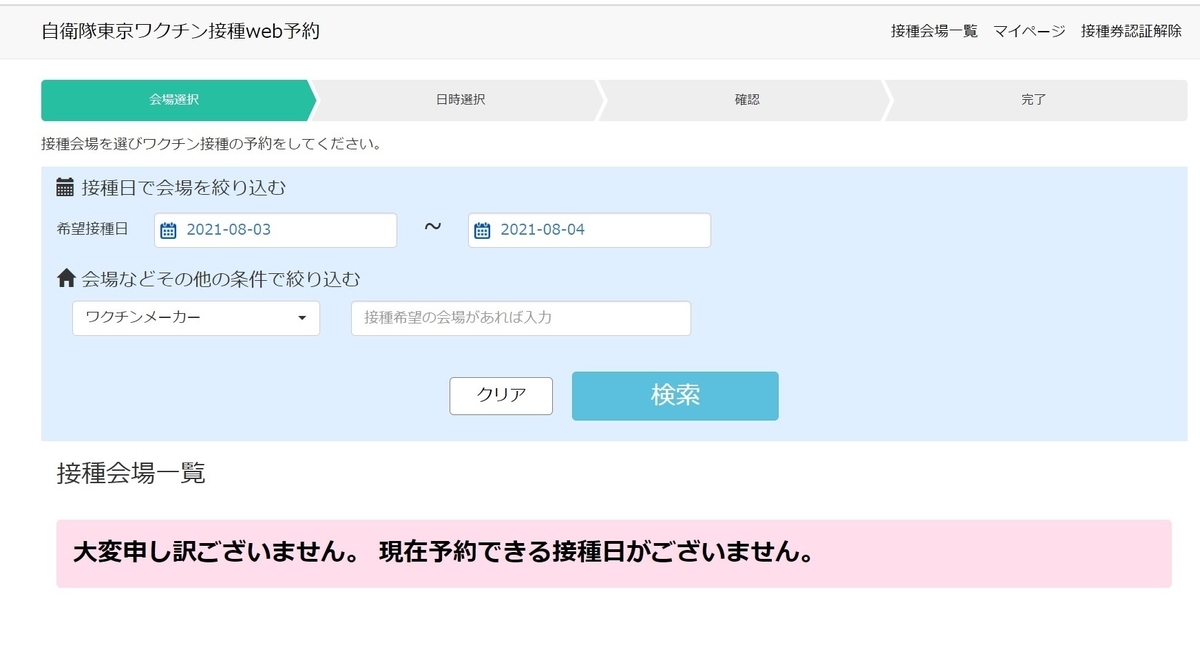This screenshot has height=647, width=1200.
Task: Click the クリア clear button
Action: click(x=500, y=396)
